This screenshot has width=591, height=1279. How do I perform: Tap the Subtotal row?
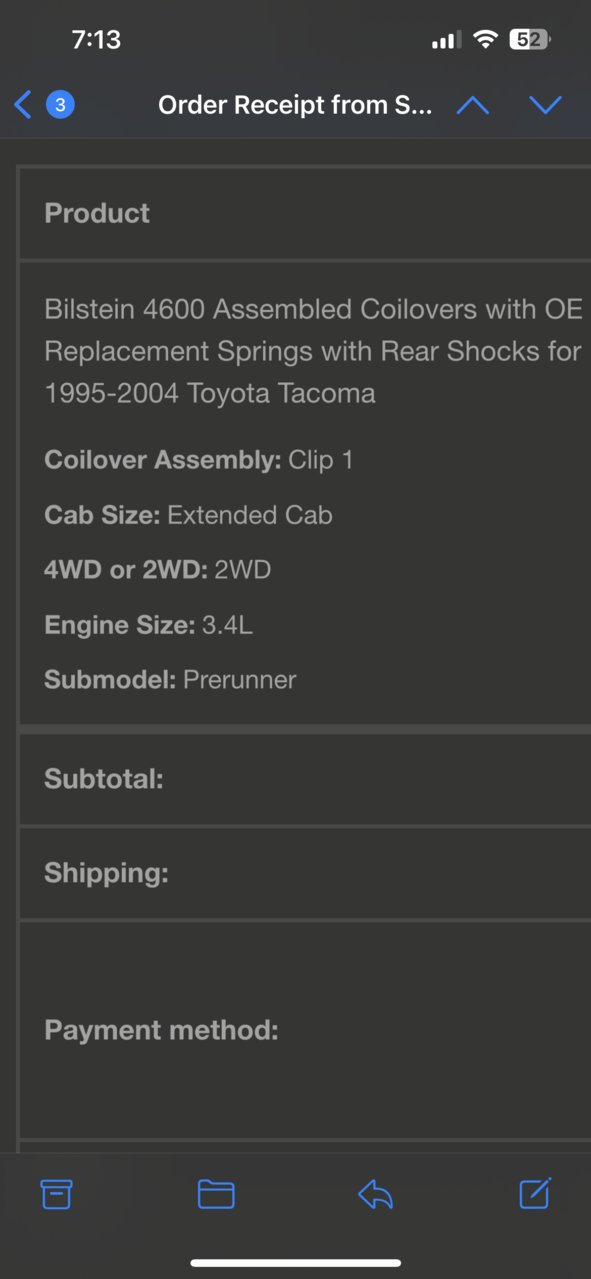coord(305,780)
